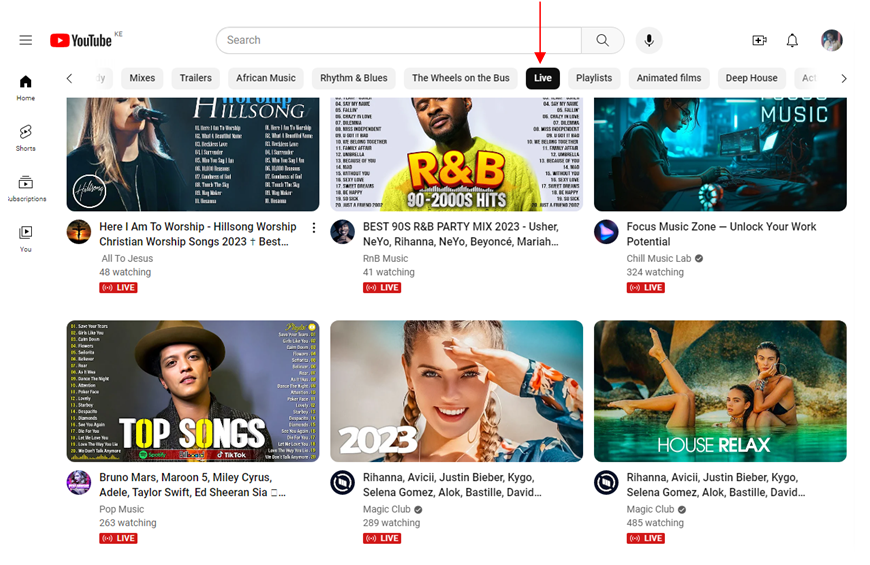The image size is (870, 565).
Task: Activate voice search microphone
Action: pos(649,40)
